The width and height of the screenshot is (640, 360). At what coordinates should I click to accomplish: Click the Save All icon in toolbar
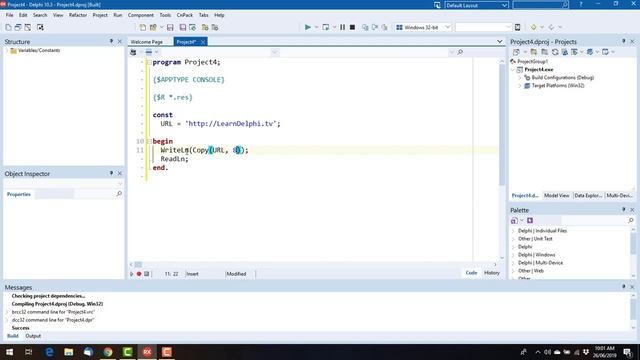[x=182, y=27]
